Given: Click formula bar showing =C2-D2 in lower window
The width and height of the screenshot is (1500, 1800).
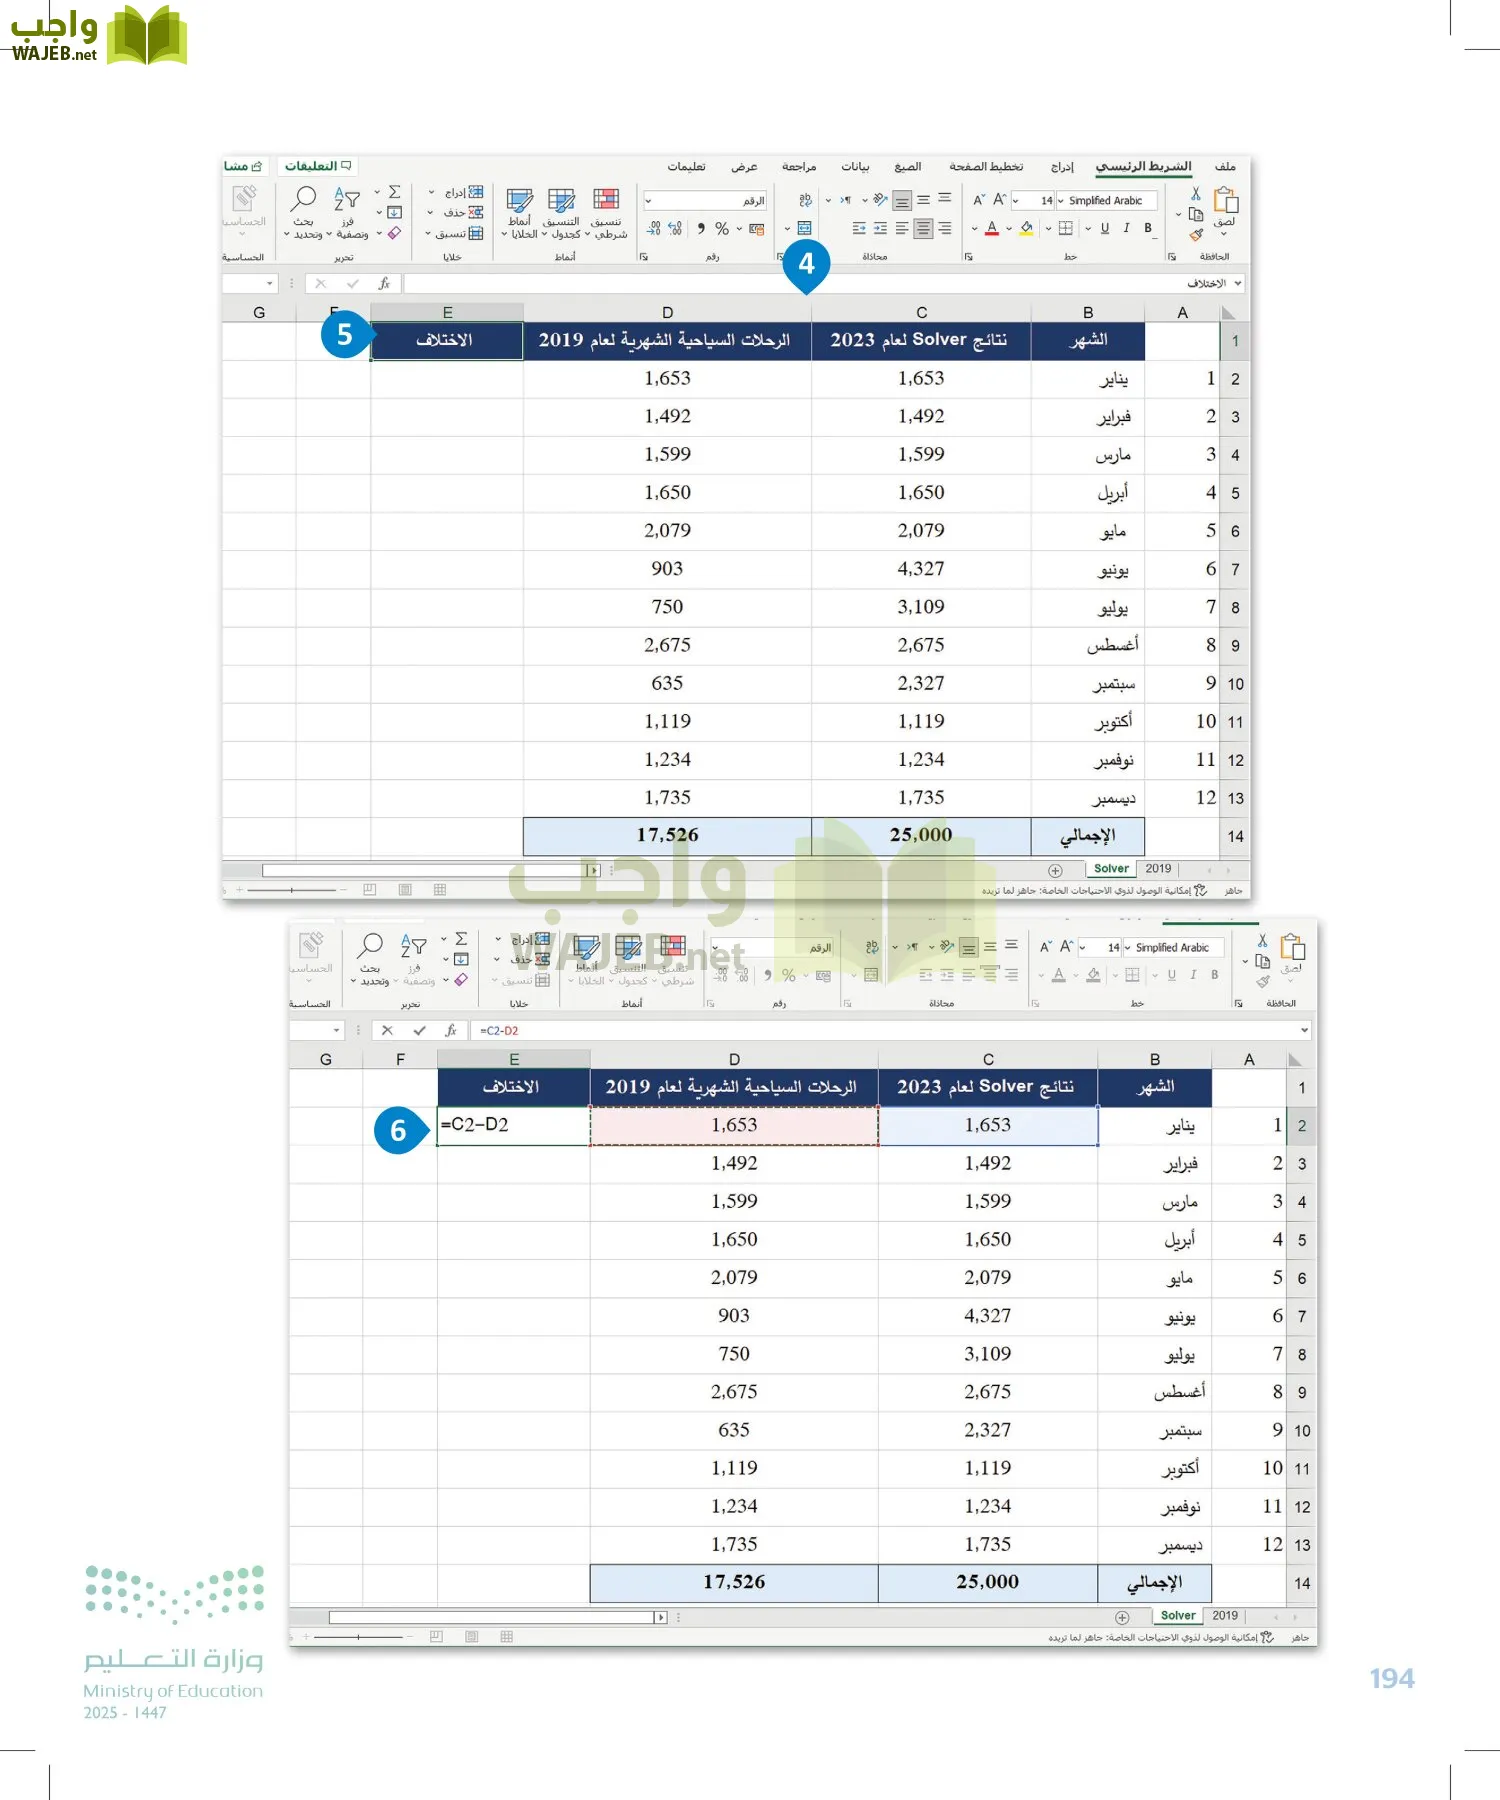Looking at the screenshot, I should pyautogui.click(x=886, y=1031).
